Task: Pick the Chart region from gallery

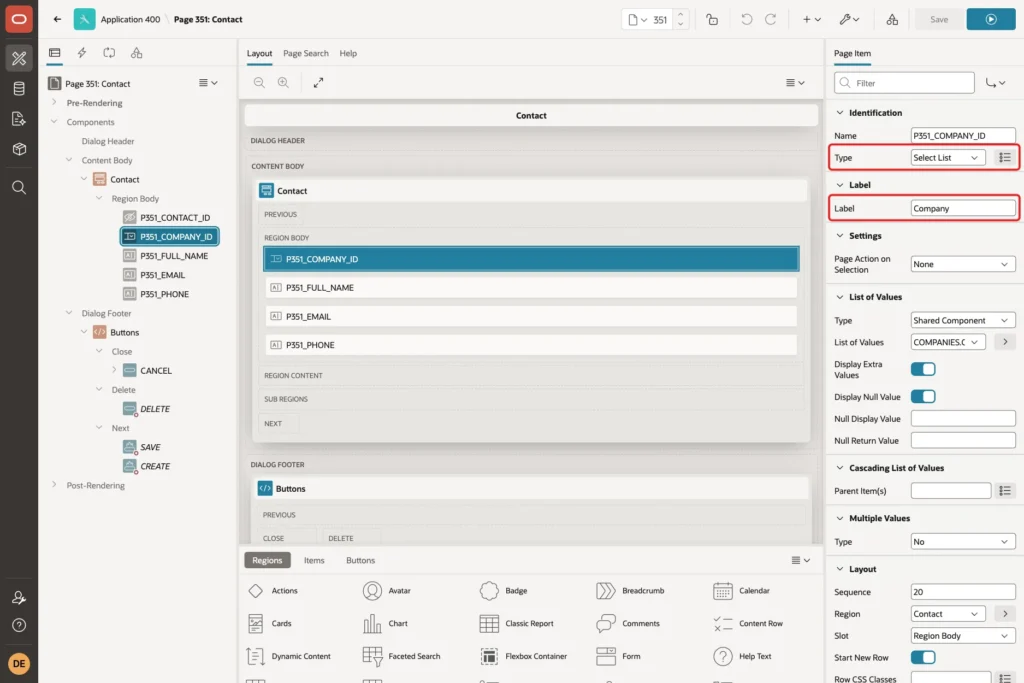Action: tap(385, 624)
